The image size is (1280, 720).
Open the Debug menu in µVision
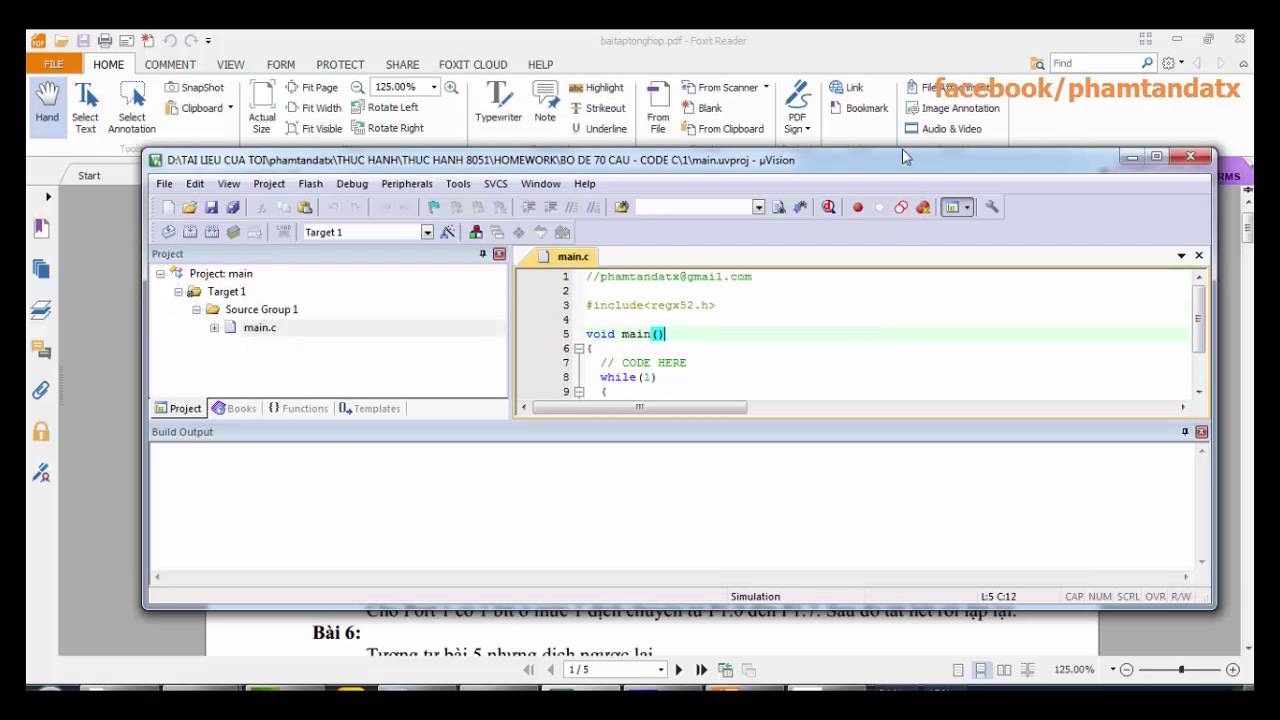(x=352, y=184)
